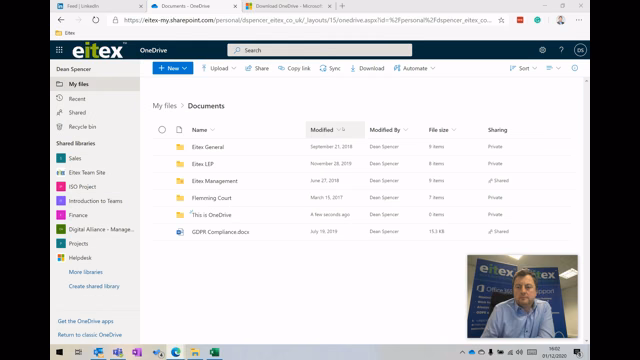Click the Eitex LEP folder name
640x360 pixels.
tap(203, 164)
